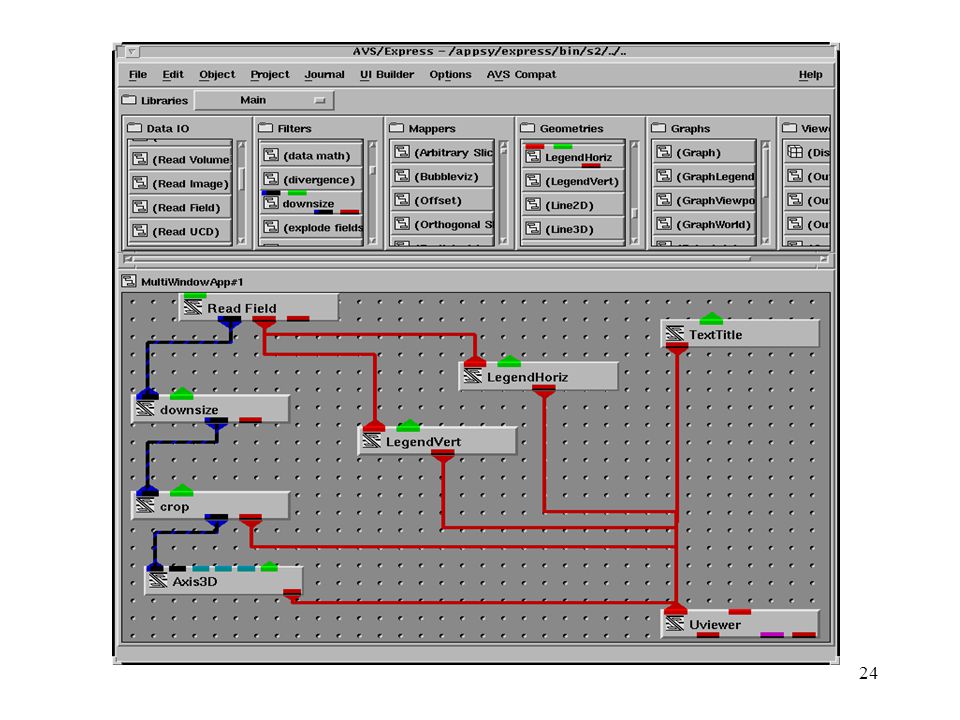Select the Read Image module
The height and width of the screenshot is (720, 960).
[180, 183]
